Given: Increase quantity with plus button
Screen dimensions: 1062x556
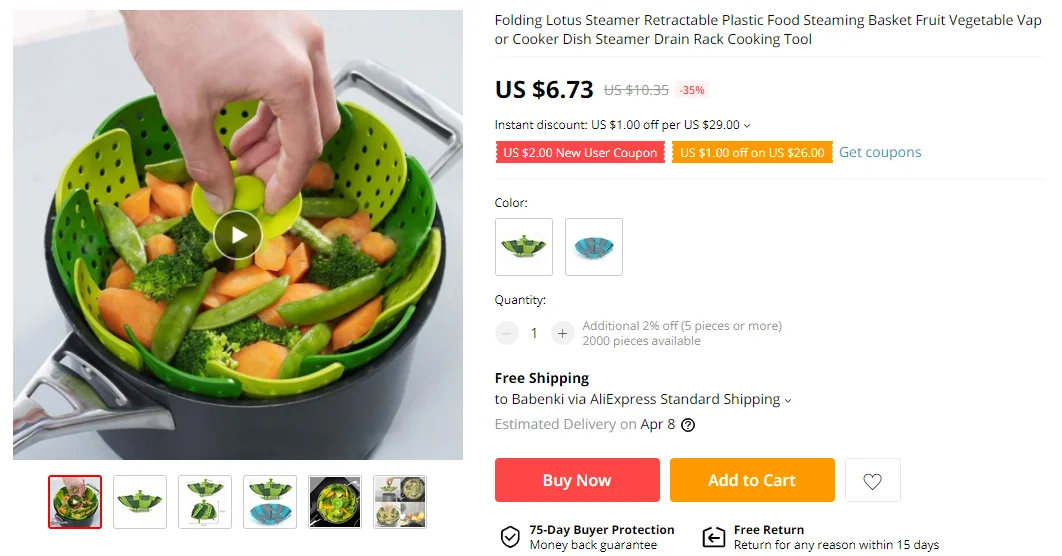Looking at the screenshot, I should click(563, 333).
